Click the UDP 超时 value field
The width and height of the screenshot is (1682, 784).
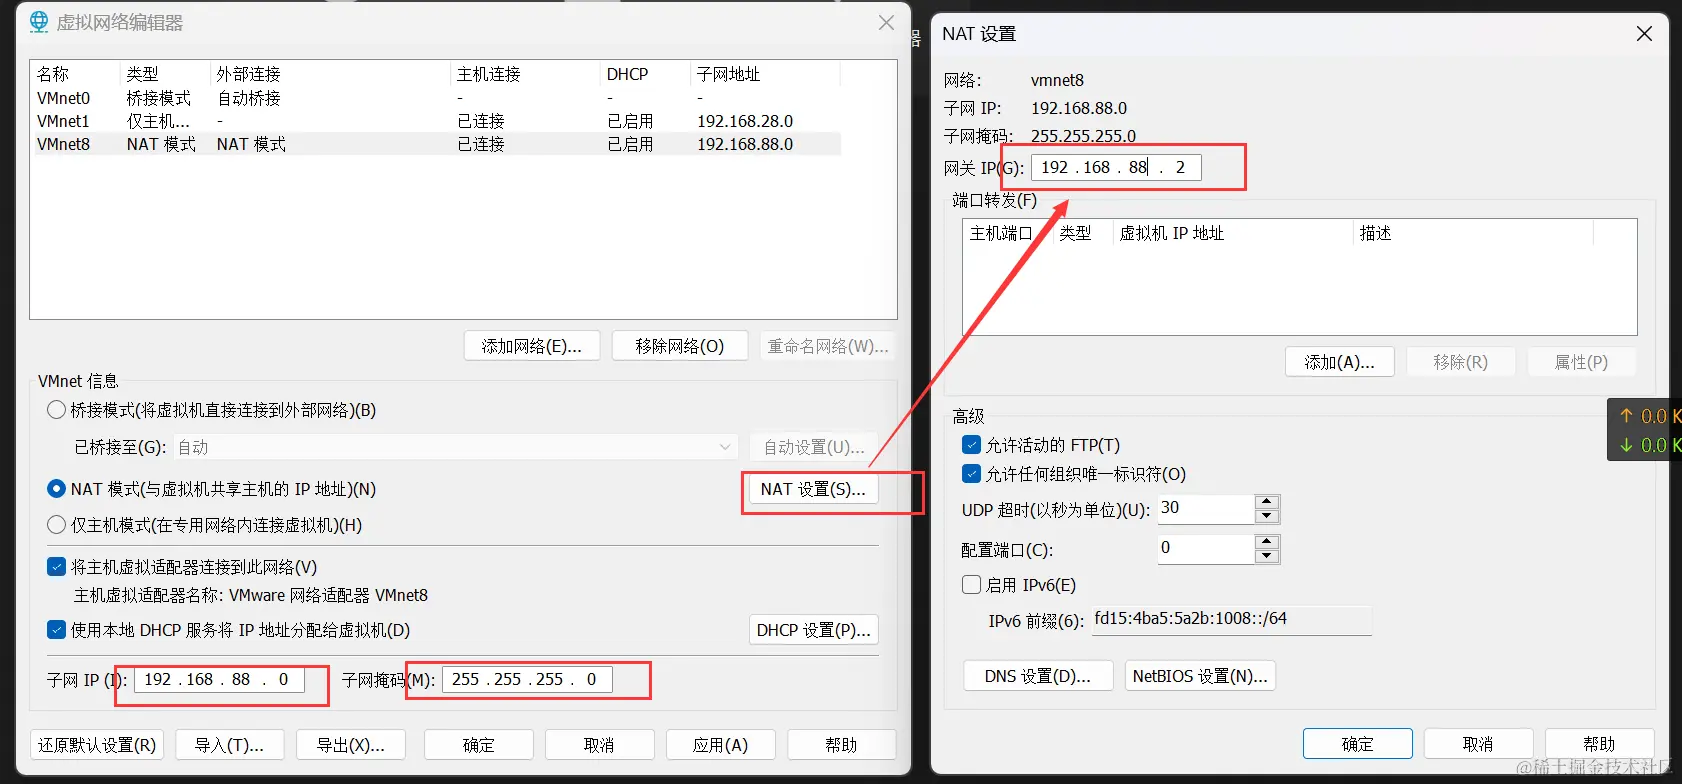[x=1207, y=509]
